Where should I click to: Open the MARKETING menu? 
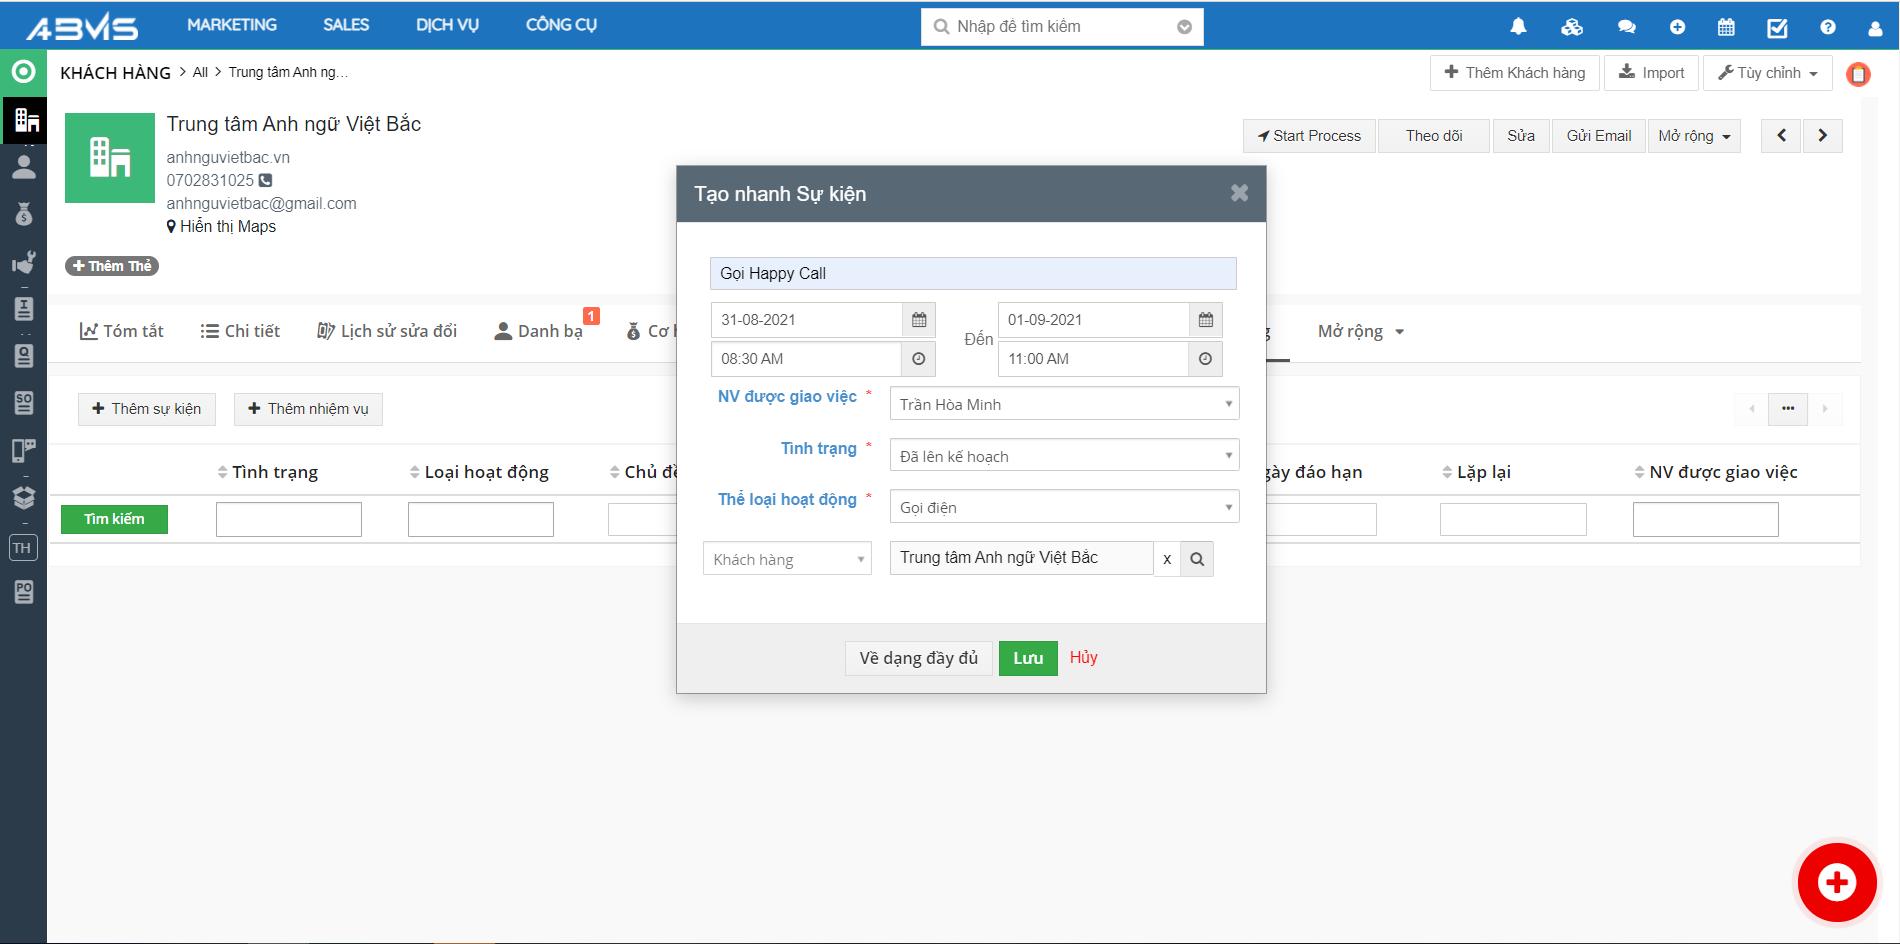tap(232, 25)
